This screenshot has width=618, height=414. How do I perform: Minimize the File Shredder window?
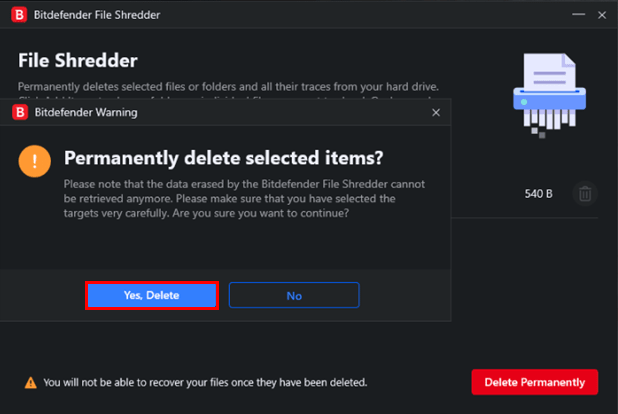pos(578,15)
